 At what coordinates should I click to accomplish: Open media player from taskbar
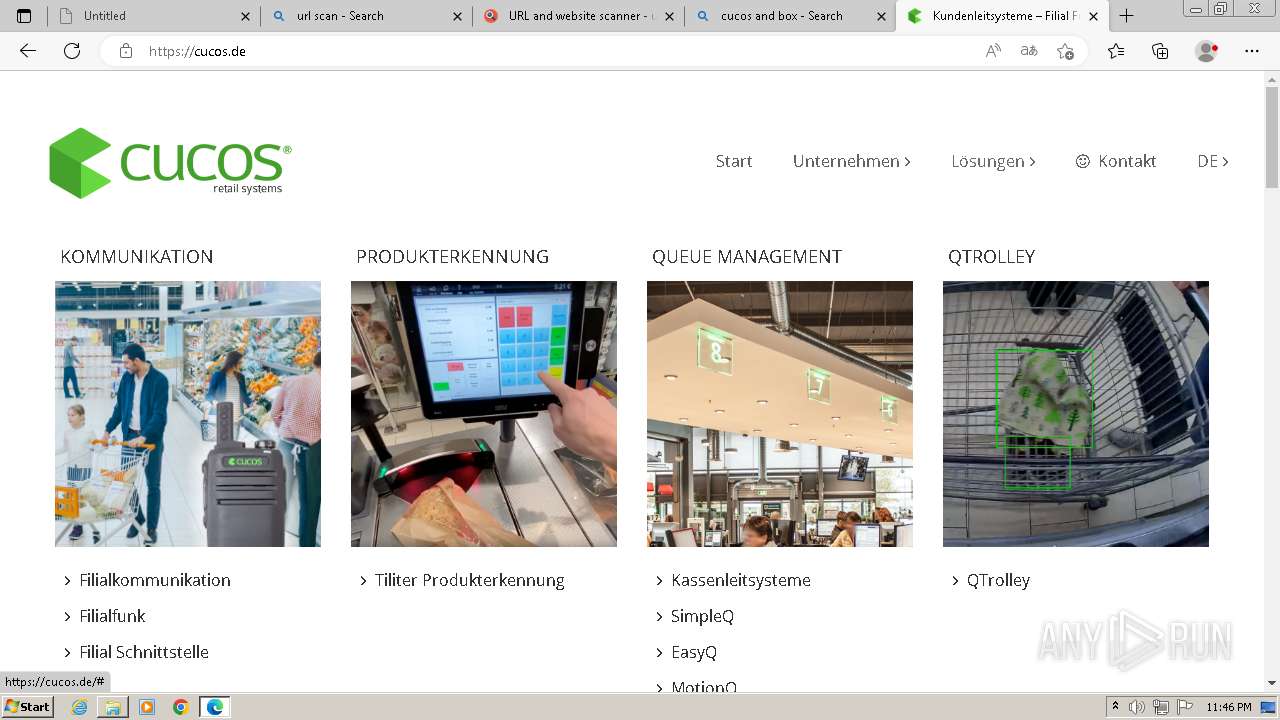pos(147,707)
